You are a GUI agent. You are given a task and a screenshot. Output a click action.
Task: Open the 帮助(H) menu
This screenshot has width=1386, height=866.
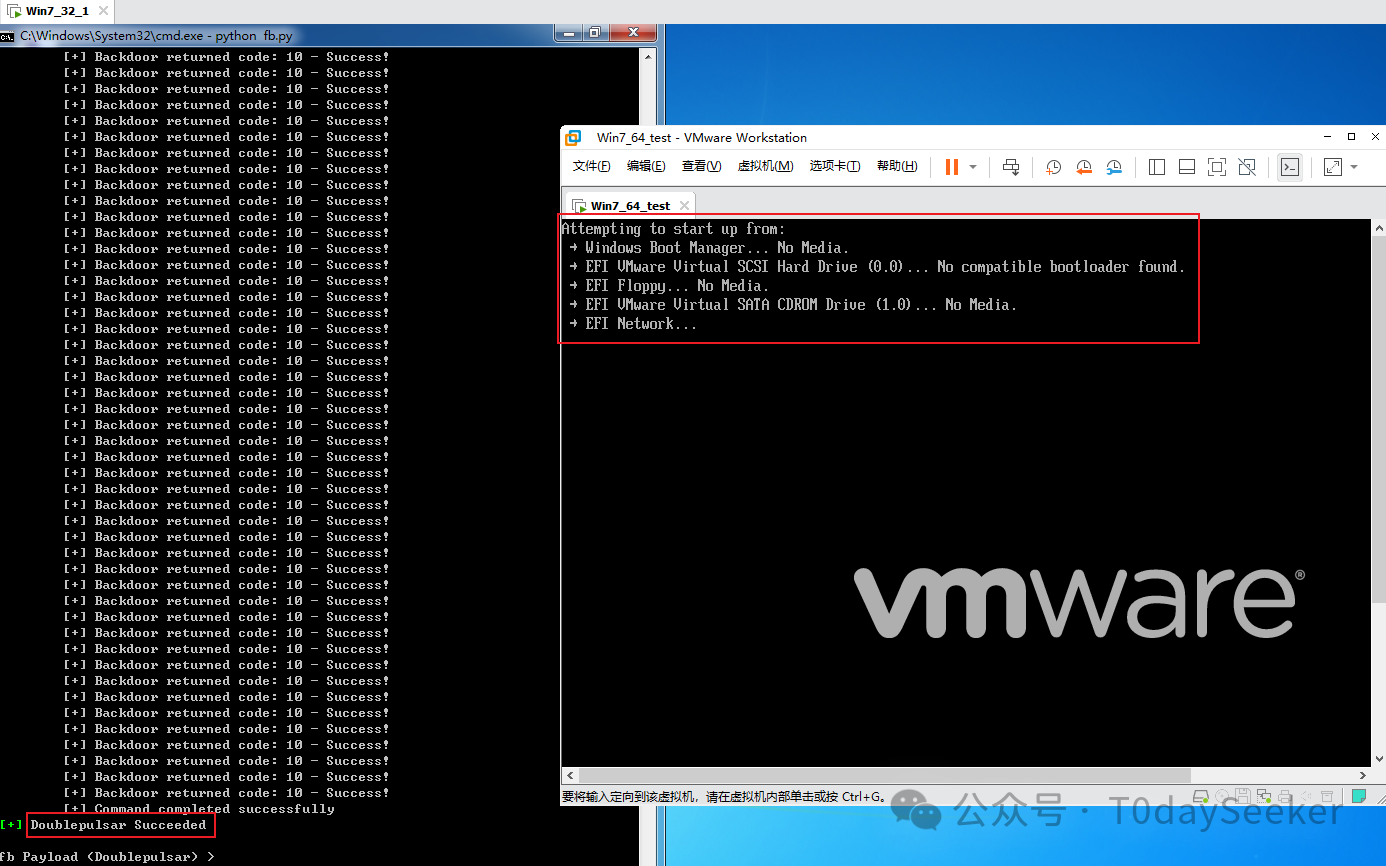point(897,166)
